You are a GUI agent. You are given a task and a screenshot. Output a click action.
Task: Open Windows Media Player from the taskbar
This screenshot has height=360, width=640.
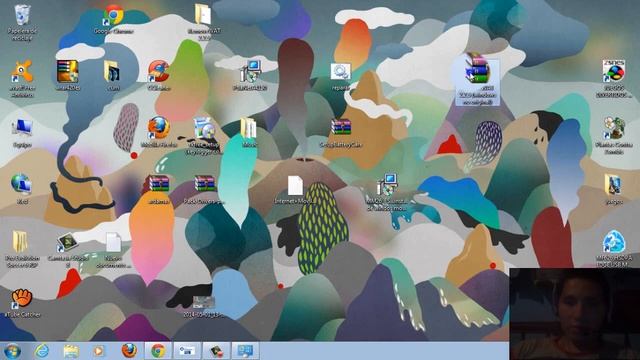99,351
